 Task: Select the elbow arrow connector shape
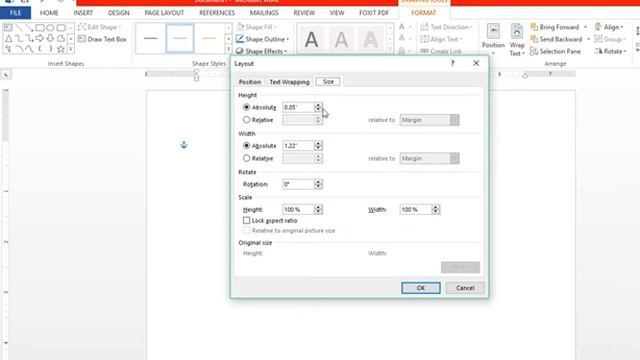(29, 38)
